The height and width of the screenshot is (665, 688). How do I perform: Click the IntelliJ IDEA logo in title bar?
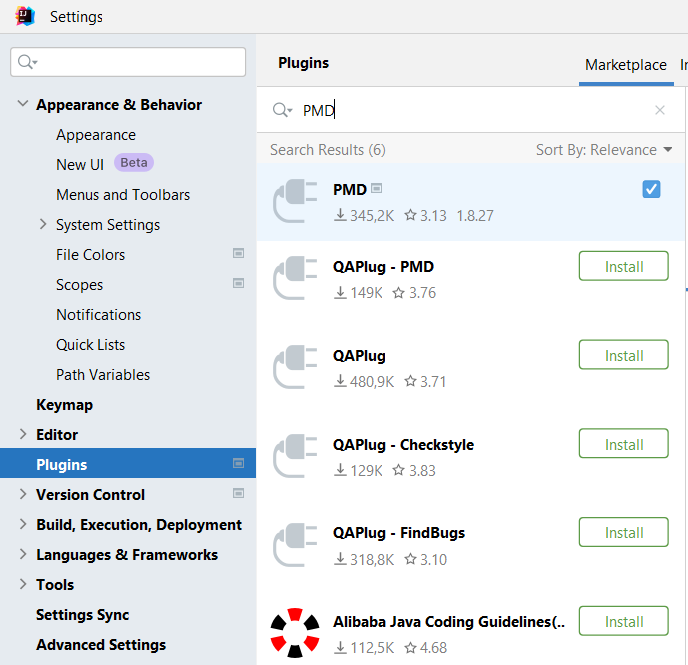(x=25, y=16)
